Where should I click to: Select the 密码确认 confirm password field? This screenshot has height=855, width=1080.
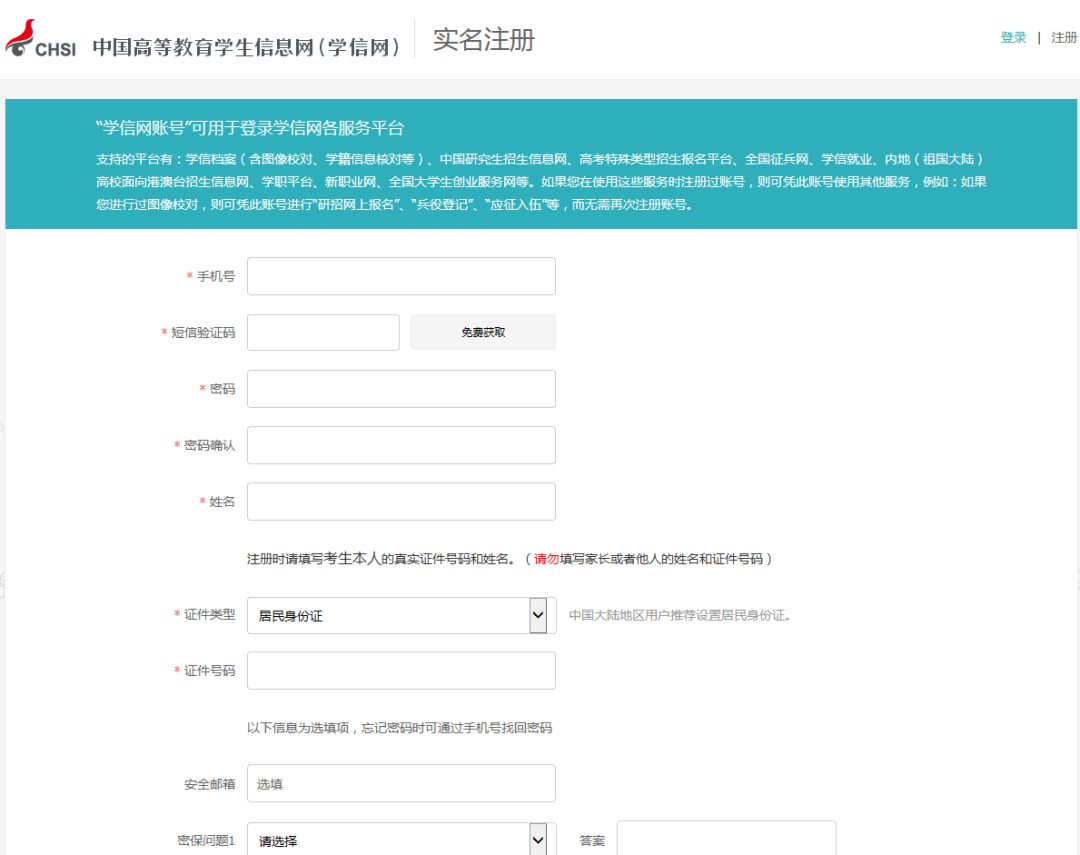click(401, 445)
